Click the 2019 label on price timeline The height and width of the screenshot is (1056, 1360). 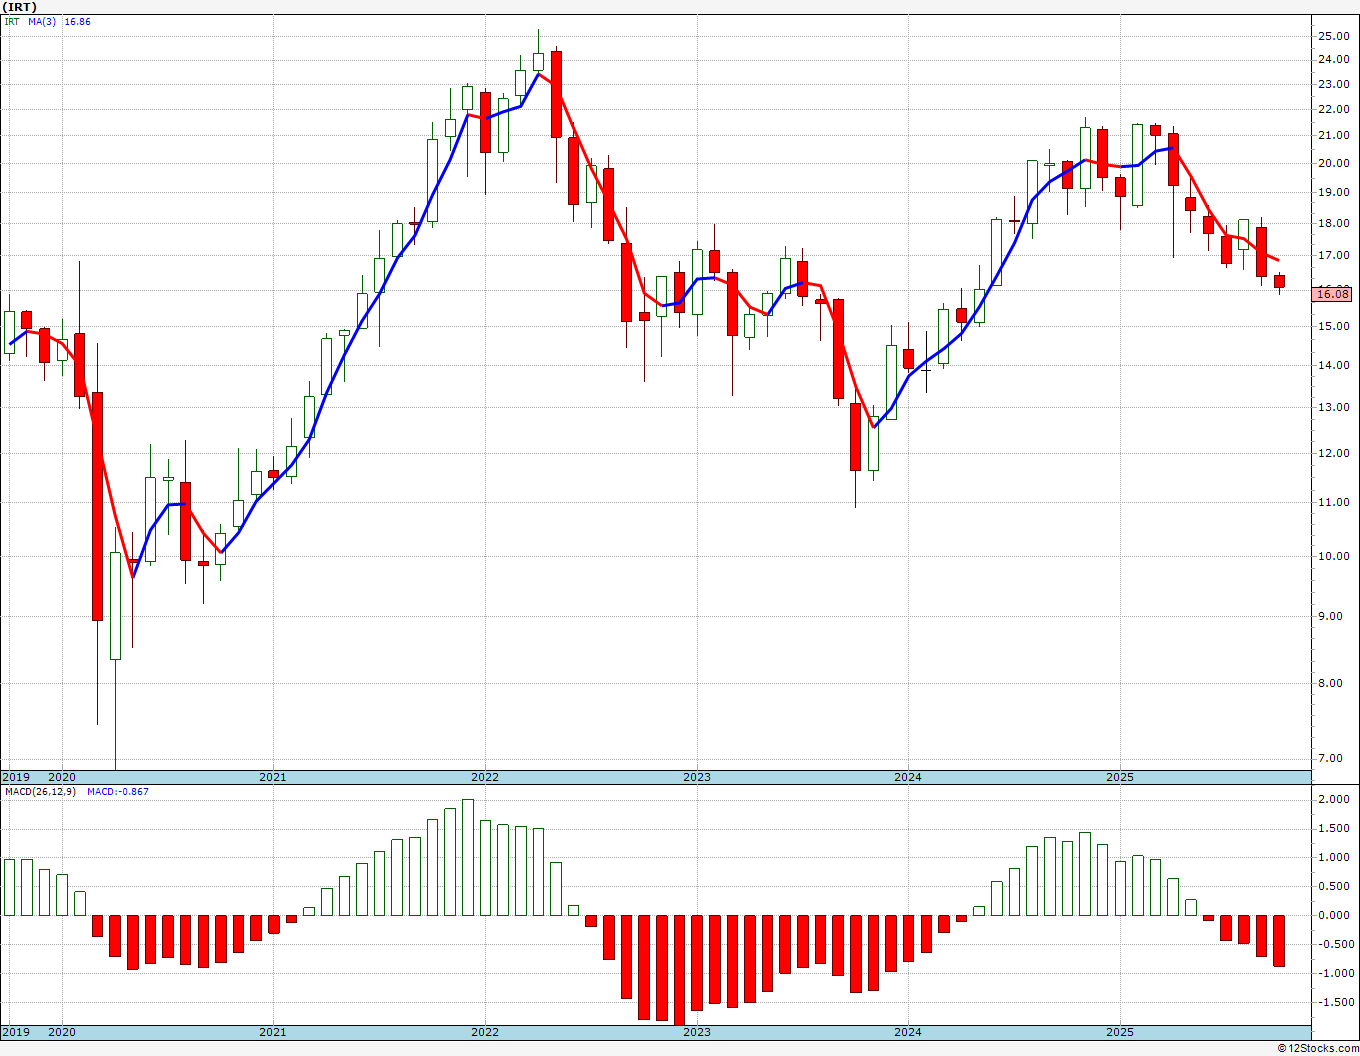tap(15, 777)
